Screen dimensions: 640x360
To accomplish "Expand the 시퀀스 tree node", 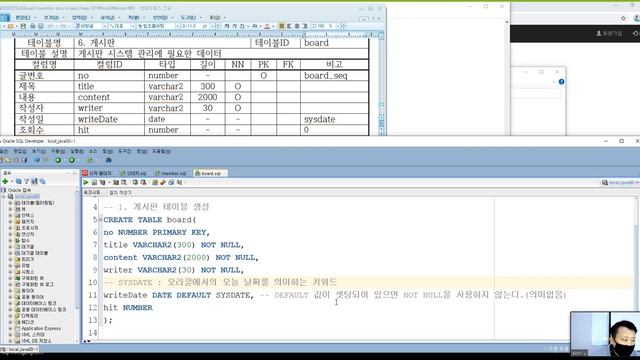I will pos(10,272).
